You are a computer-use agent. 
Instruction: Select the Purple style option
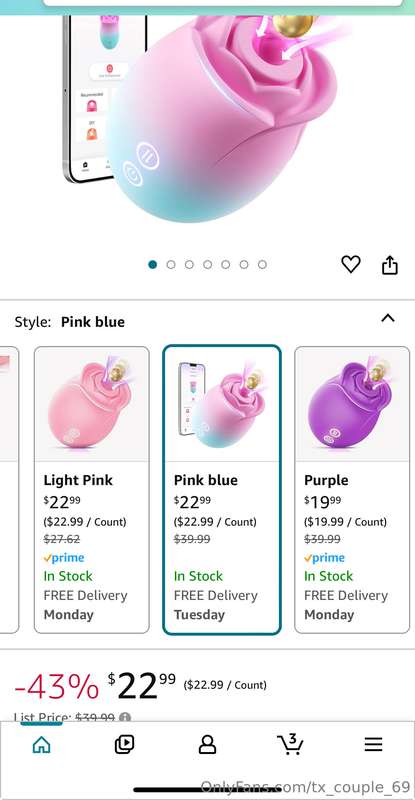pos(352,490)
